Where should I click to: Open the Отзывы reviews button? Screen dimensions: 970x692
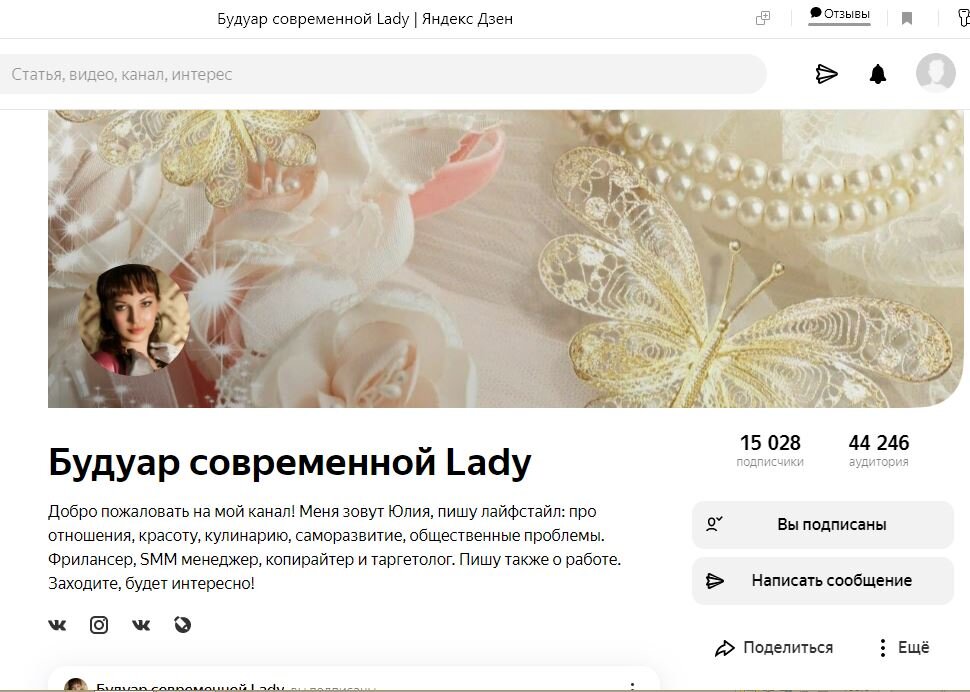pos(839,14)
